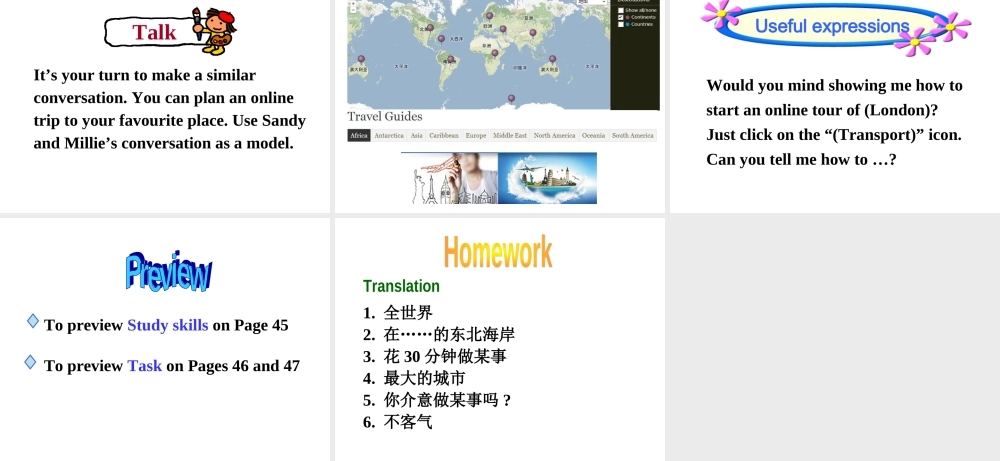Screen dimensions: 1000x461
Task: Switch to the Oceania tab
Action: [x=594, y=135]
